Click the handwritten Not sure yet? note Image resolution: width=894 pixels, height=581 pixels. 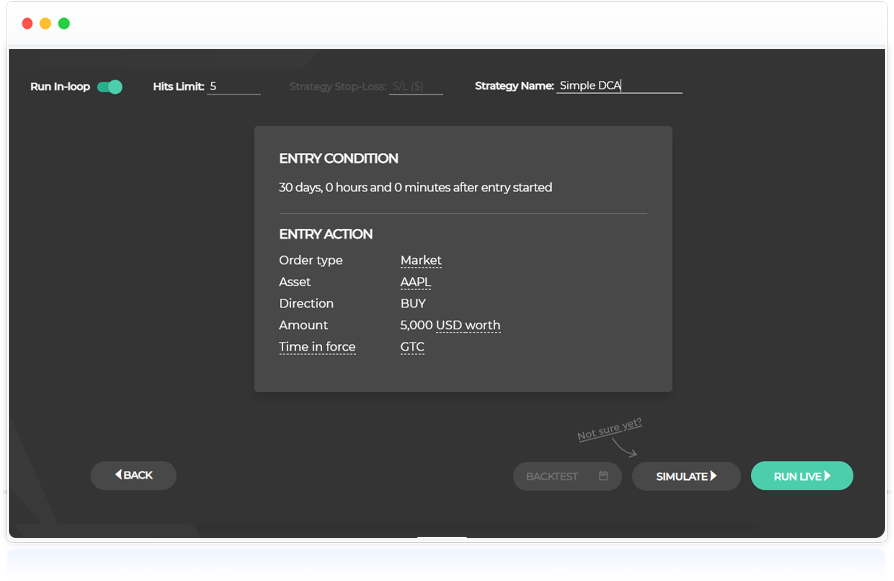pos(610,429)
